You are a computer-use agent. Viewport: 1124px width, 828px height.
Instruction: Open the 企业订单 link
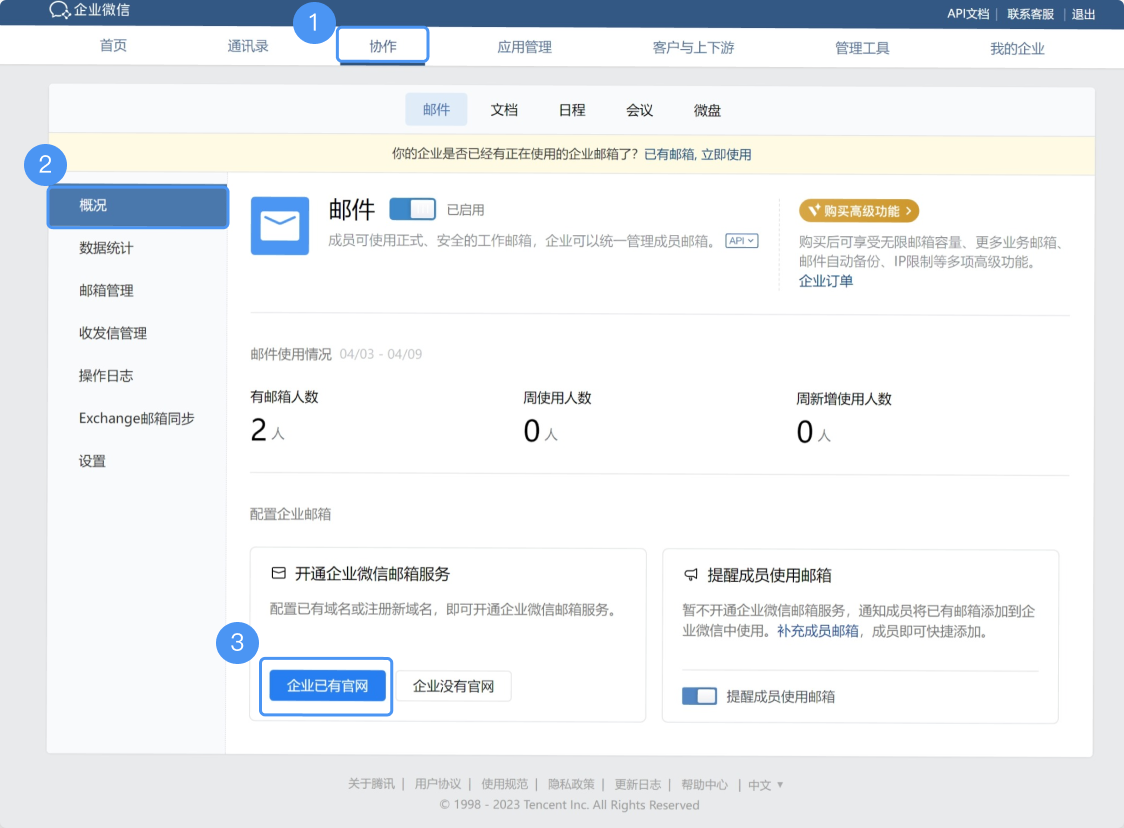coord(826,281)
